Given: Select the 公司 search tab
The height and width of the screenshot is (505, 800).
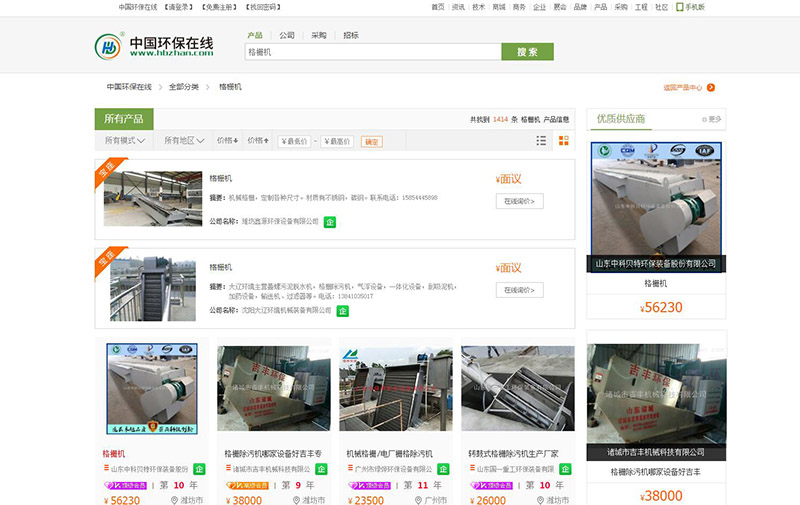Looking at the screenshot, I should [287, 35].
